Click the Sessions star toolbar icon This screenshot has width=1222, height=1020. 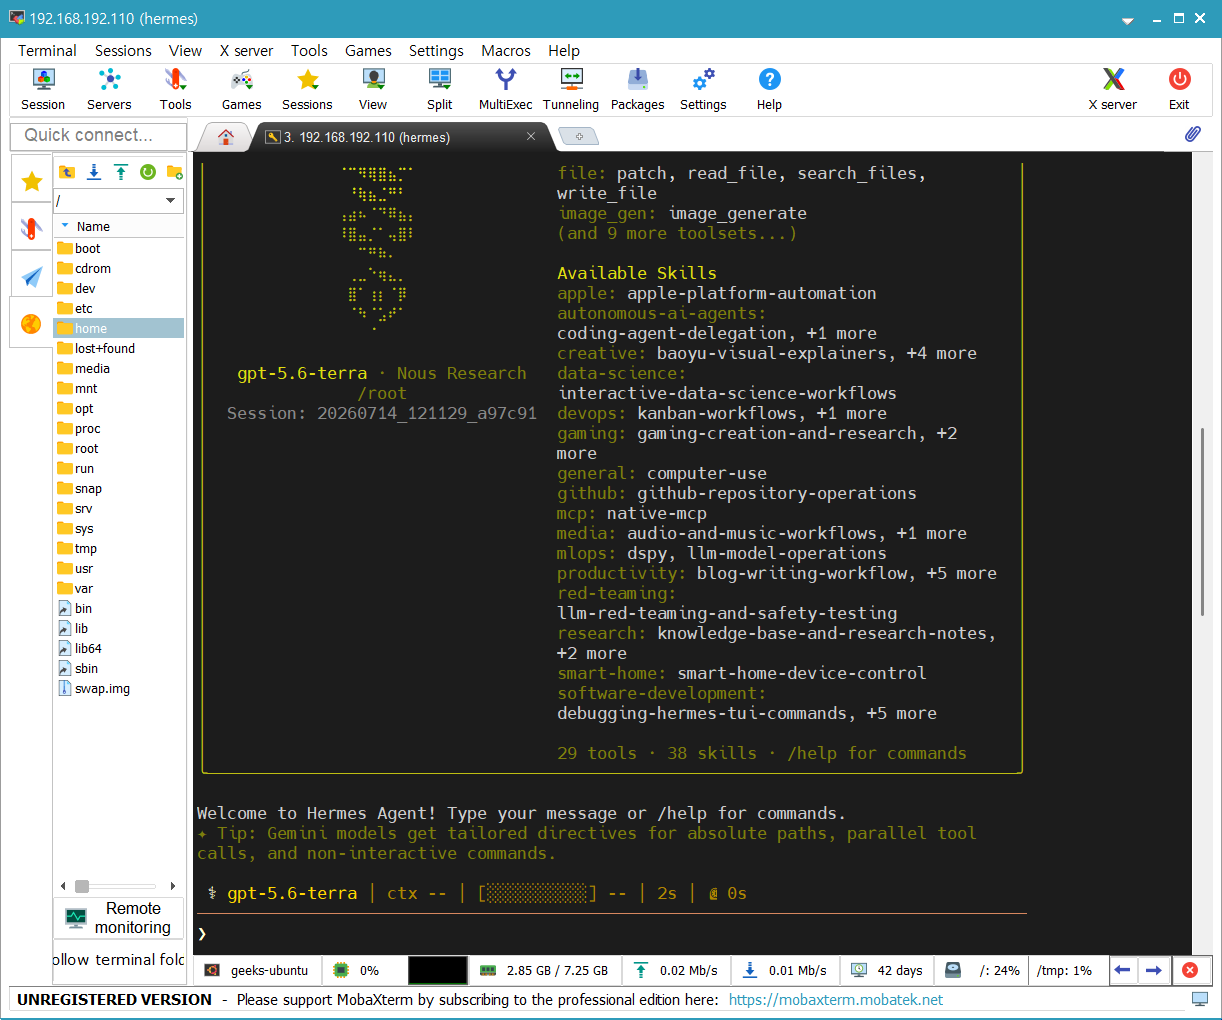pyautogui.click(x=307, y=89)
